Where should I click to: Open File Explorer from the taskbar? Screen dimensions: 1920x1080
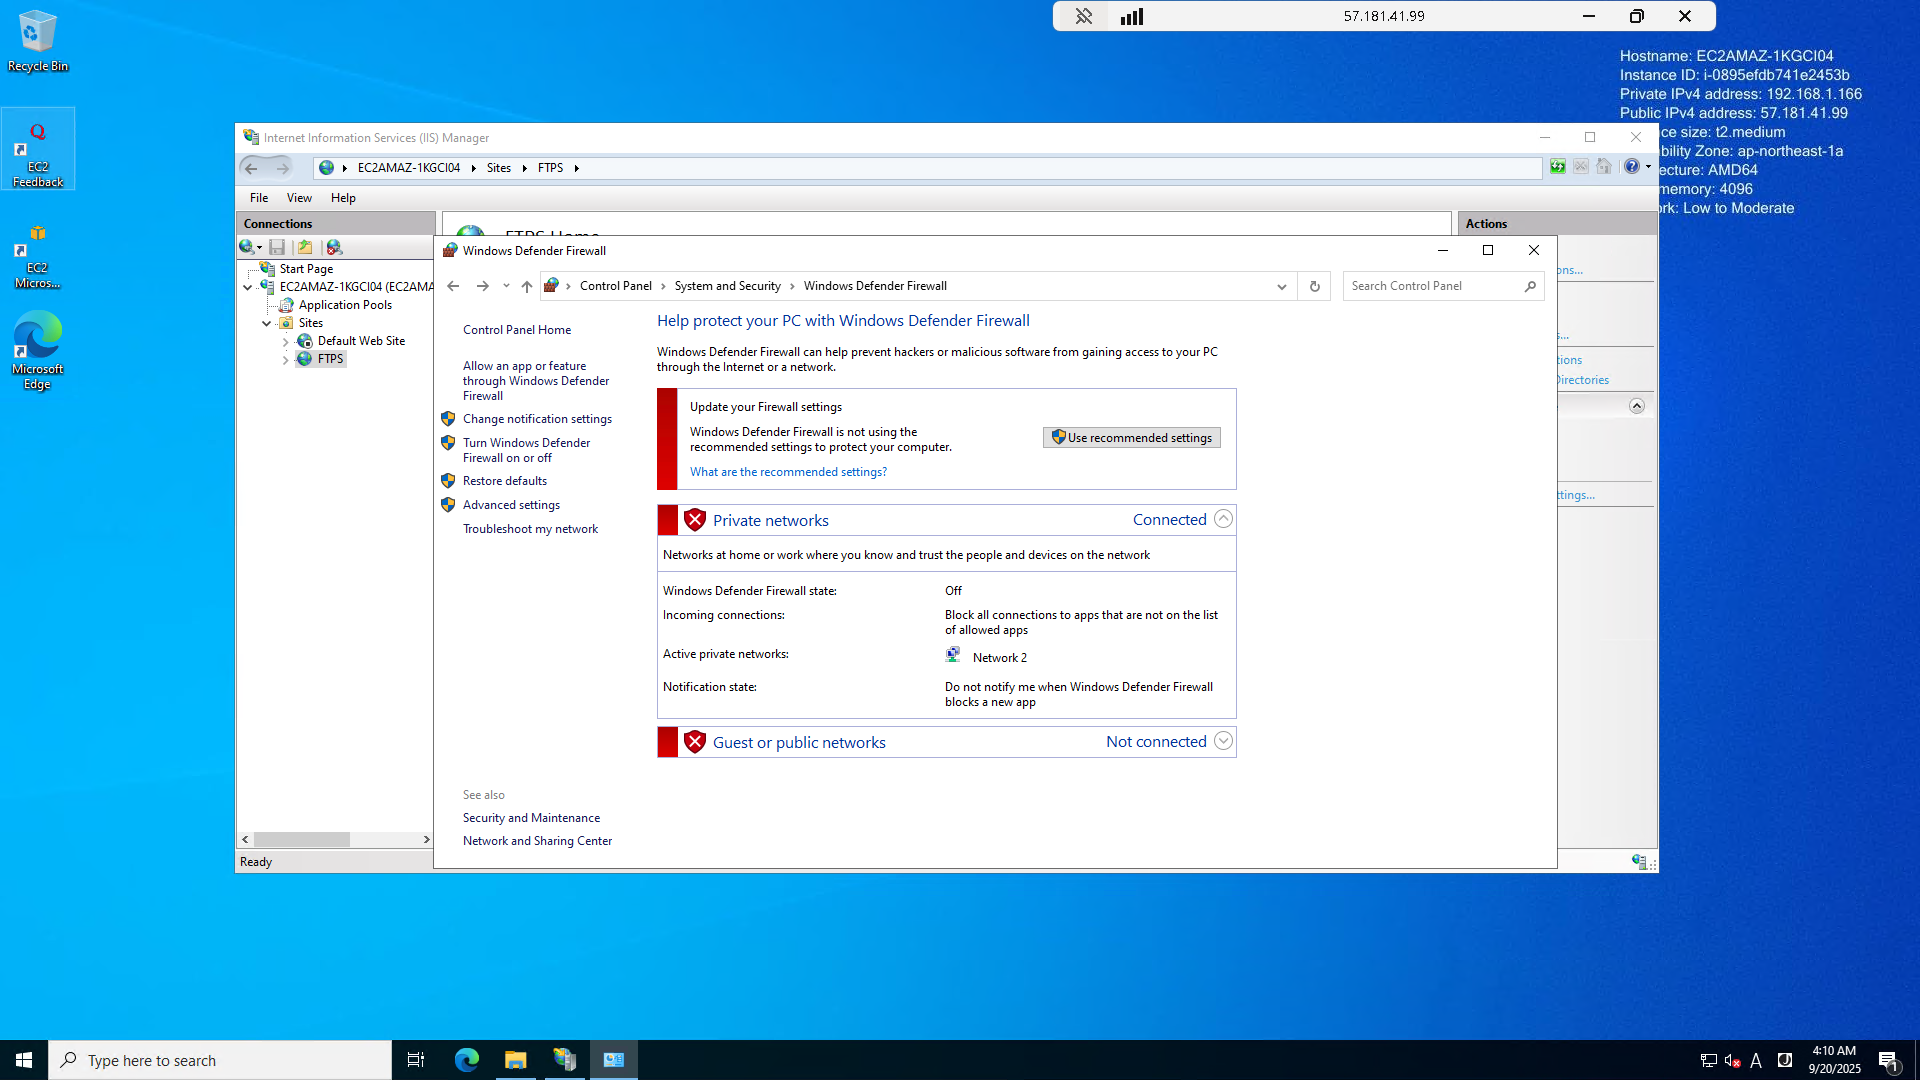[515, 1060]
